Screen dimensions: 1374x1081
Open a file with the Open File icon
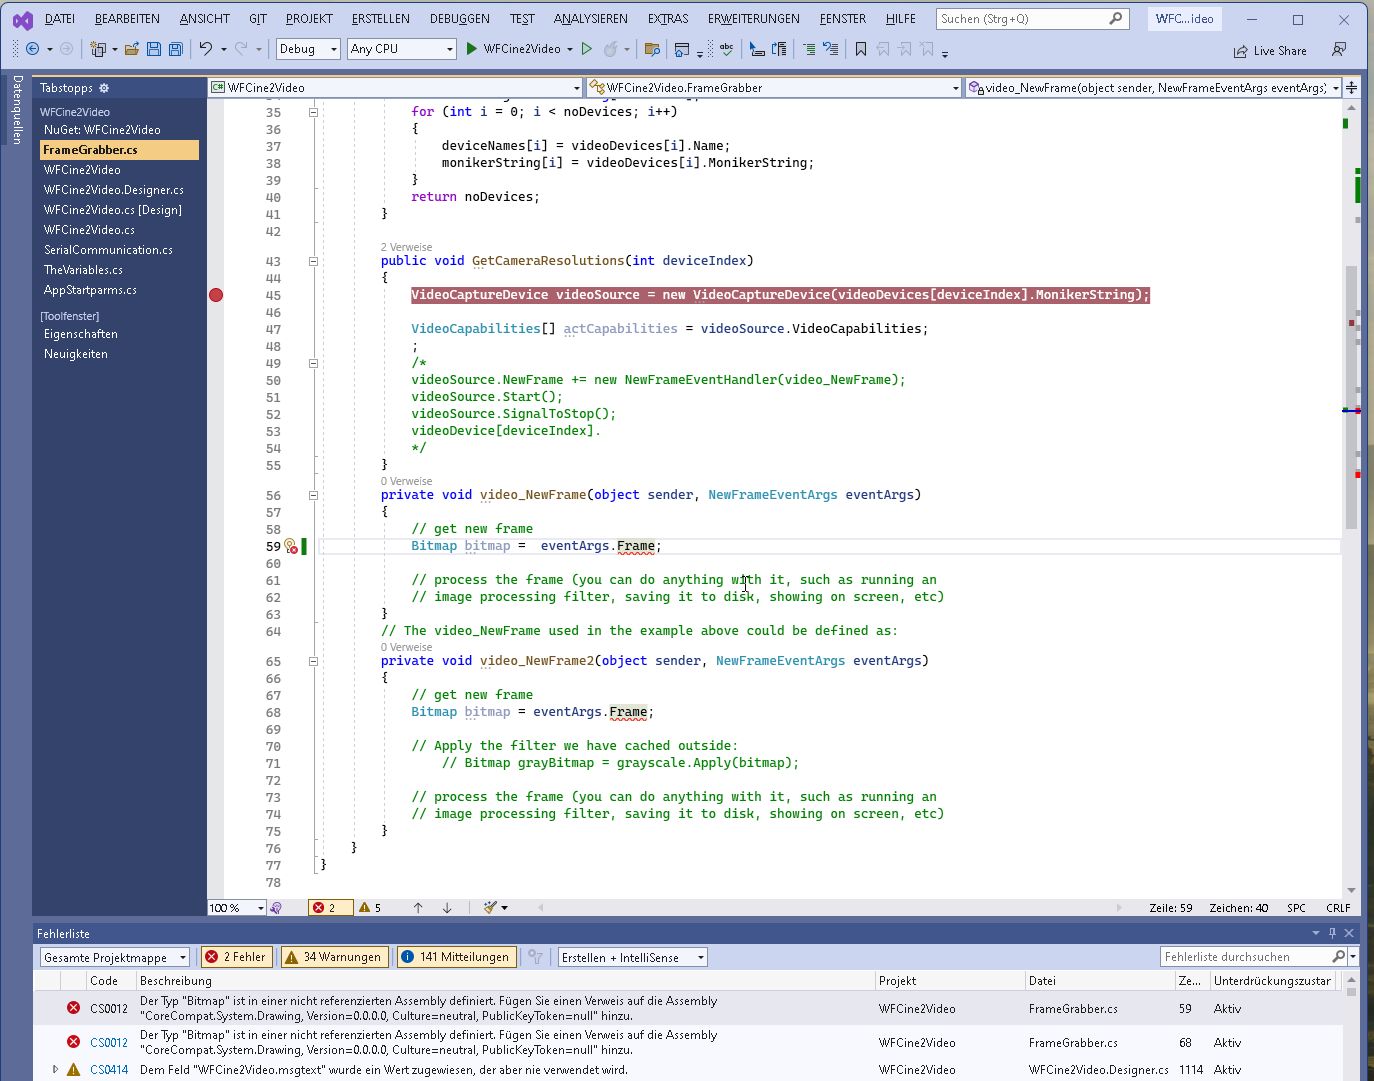click(x=131, y=48)
